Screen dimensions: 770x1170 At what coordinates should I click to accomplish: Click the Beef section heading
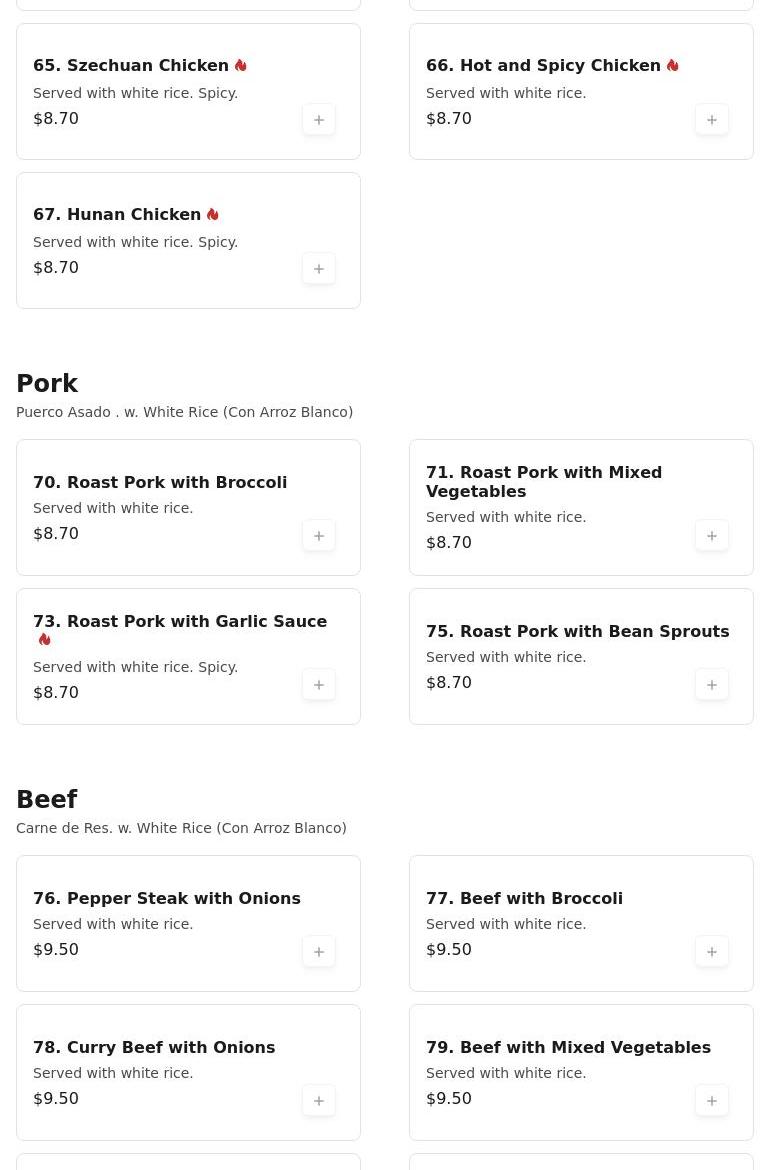click(47, 800)
